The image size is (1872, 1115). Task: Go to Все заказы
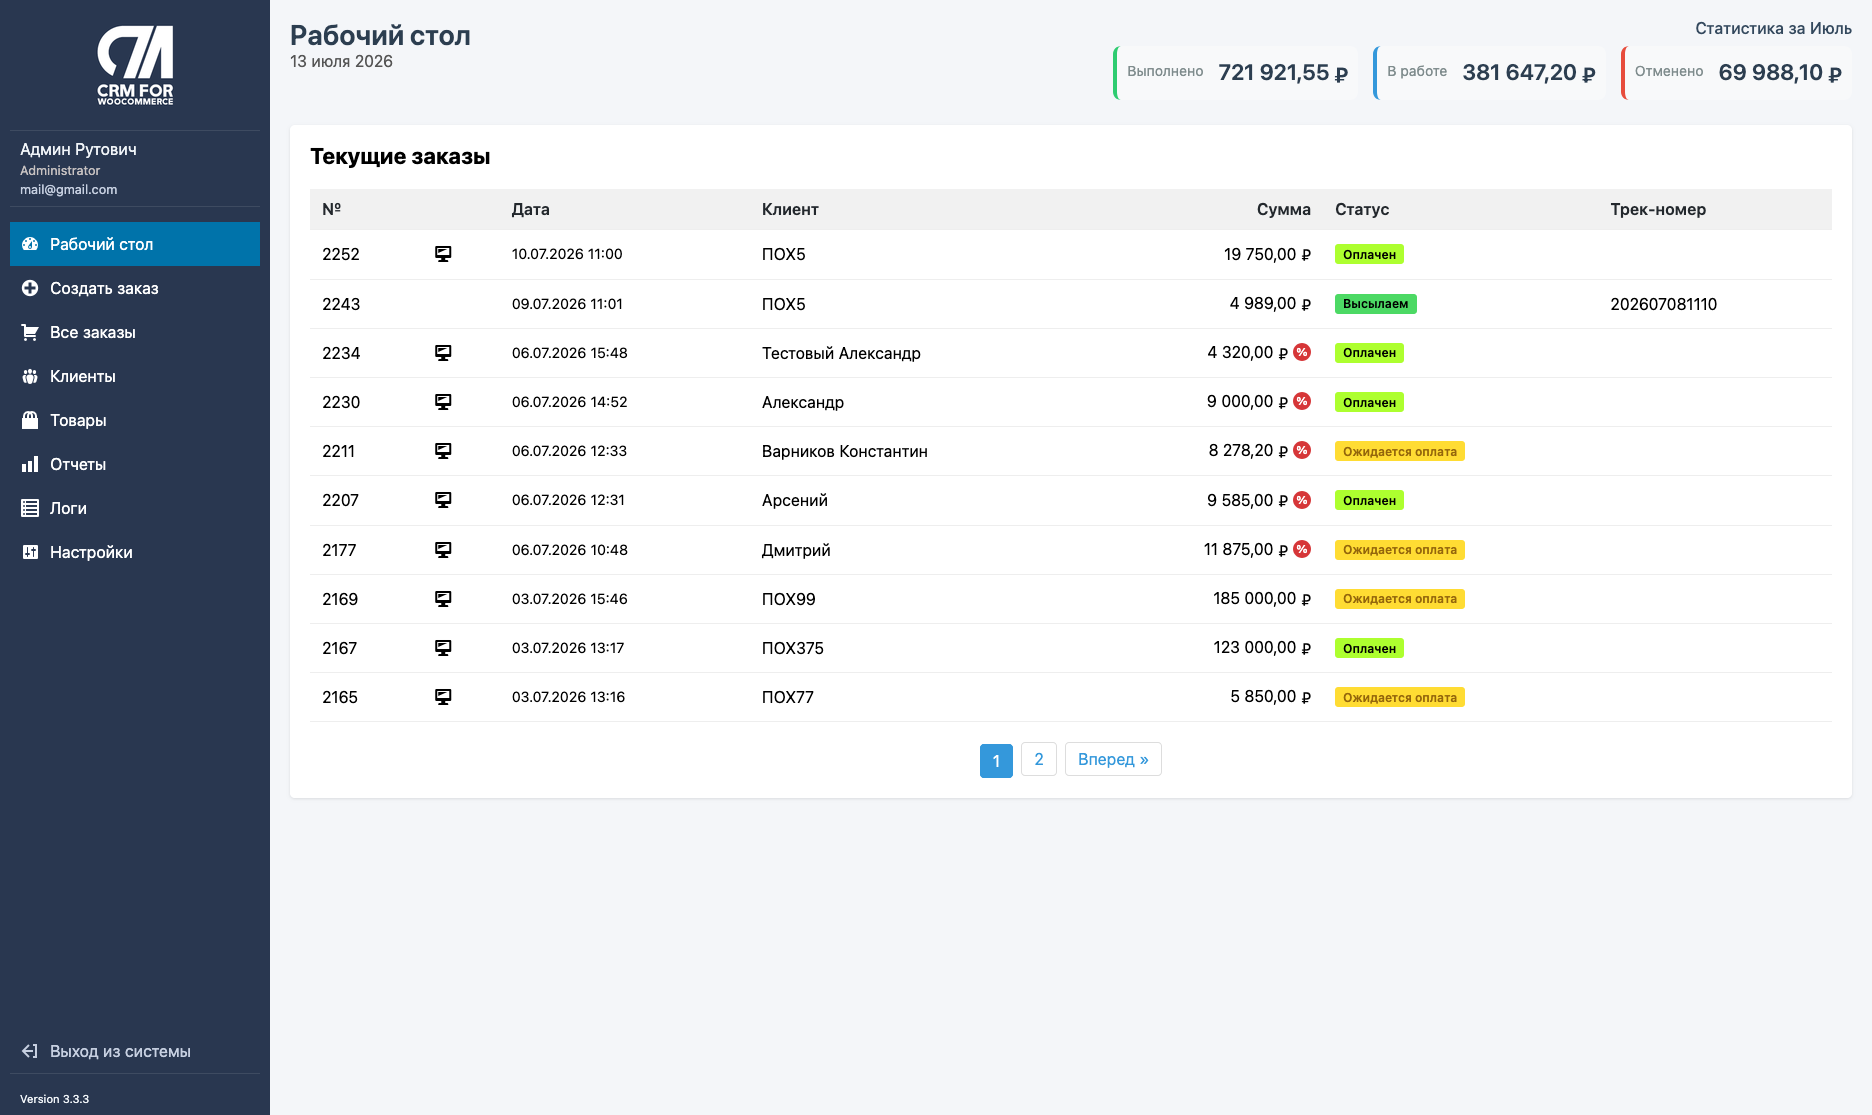(135, 332)
